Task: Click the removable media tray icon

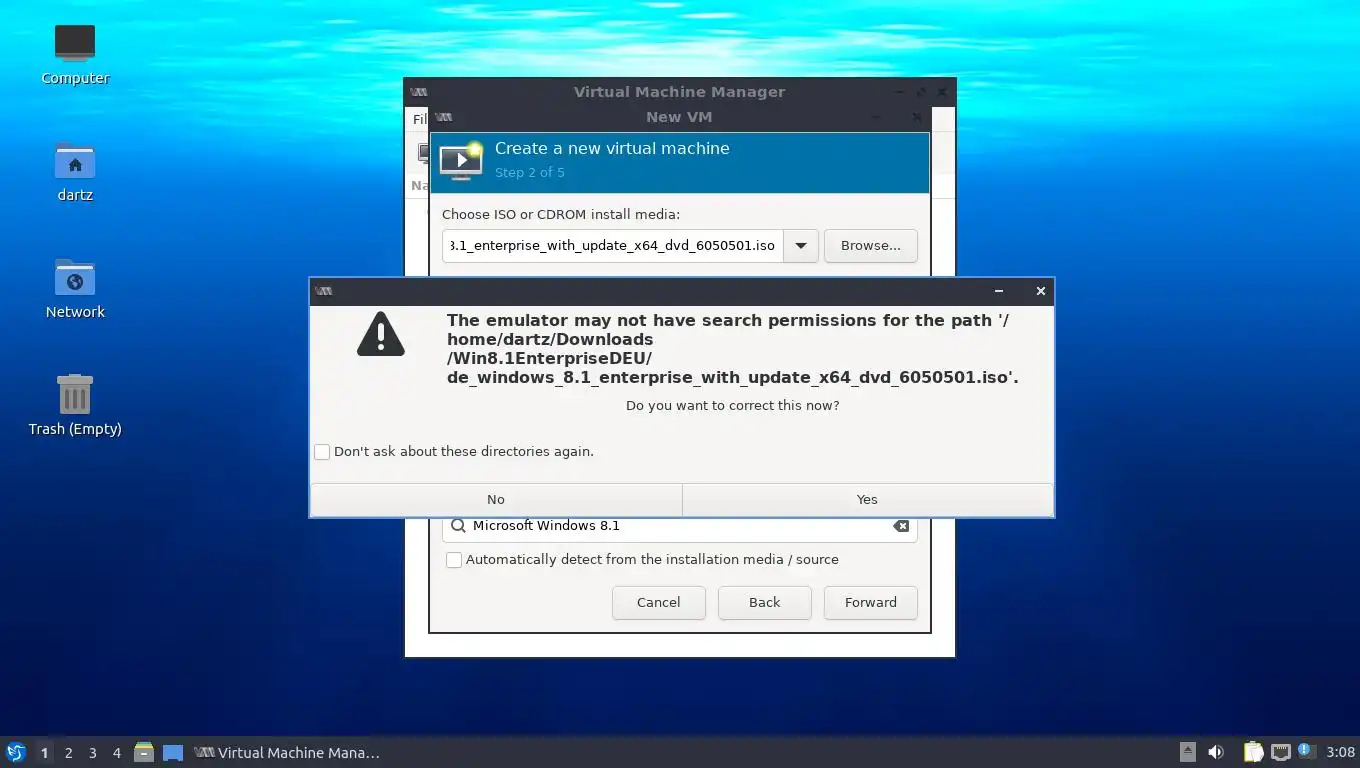Action: pyautogui.click(x=1187, y=752)
